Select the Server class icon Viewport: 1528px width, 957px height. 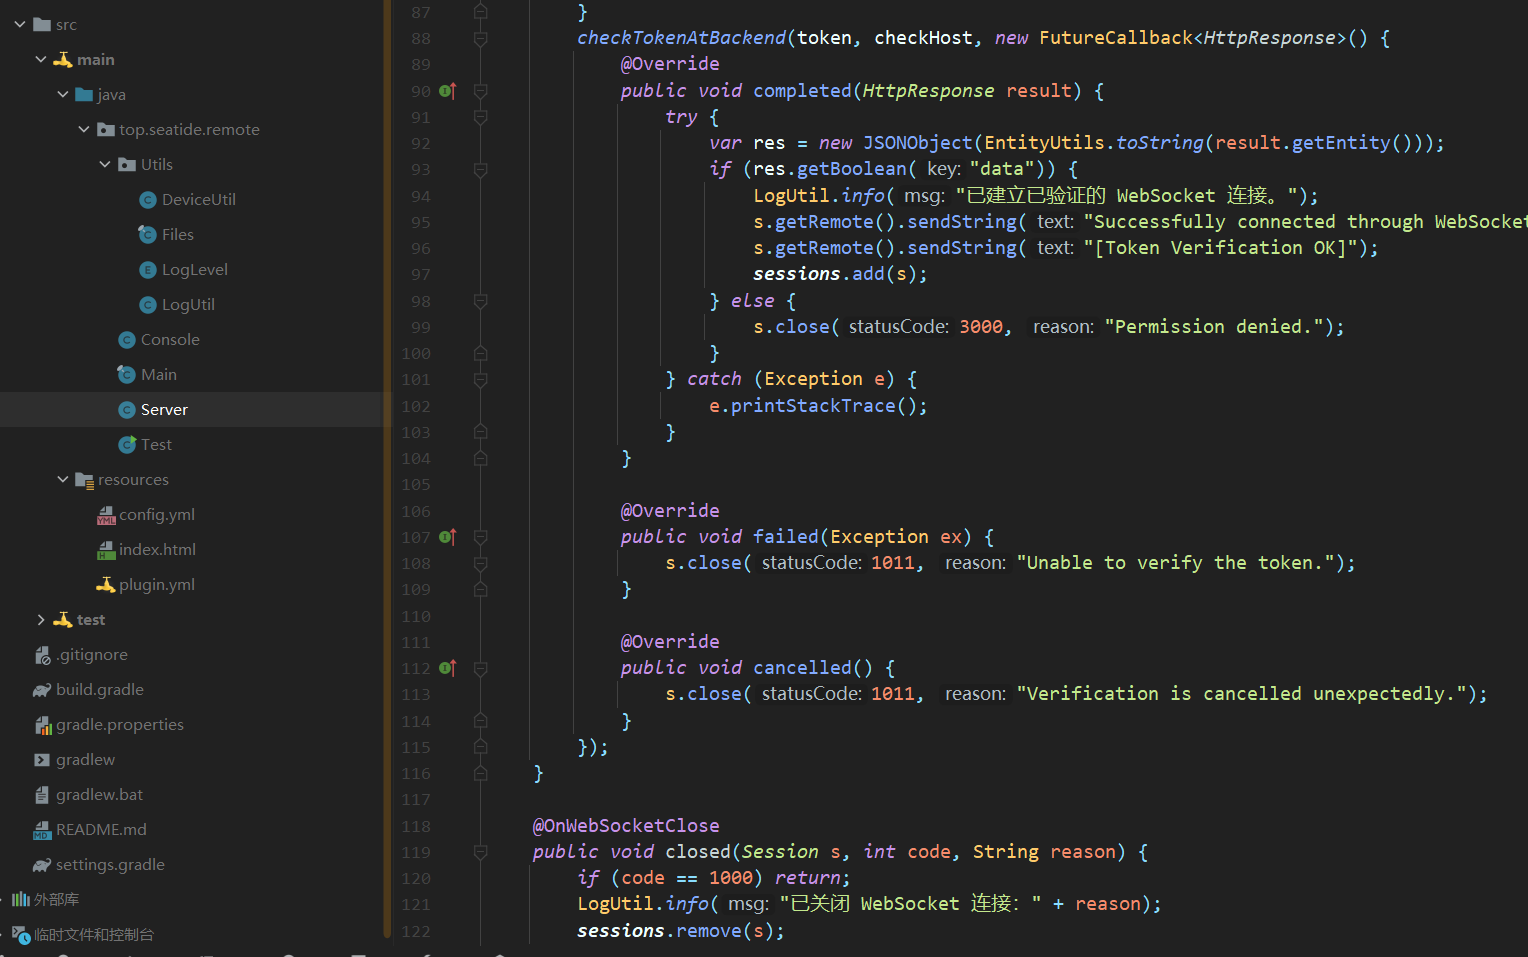coord(128,409)
